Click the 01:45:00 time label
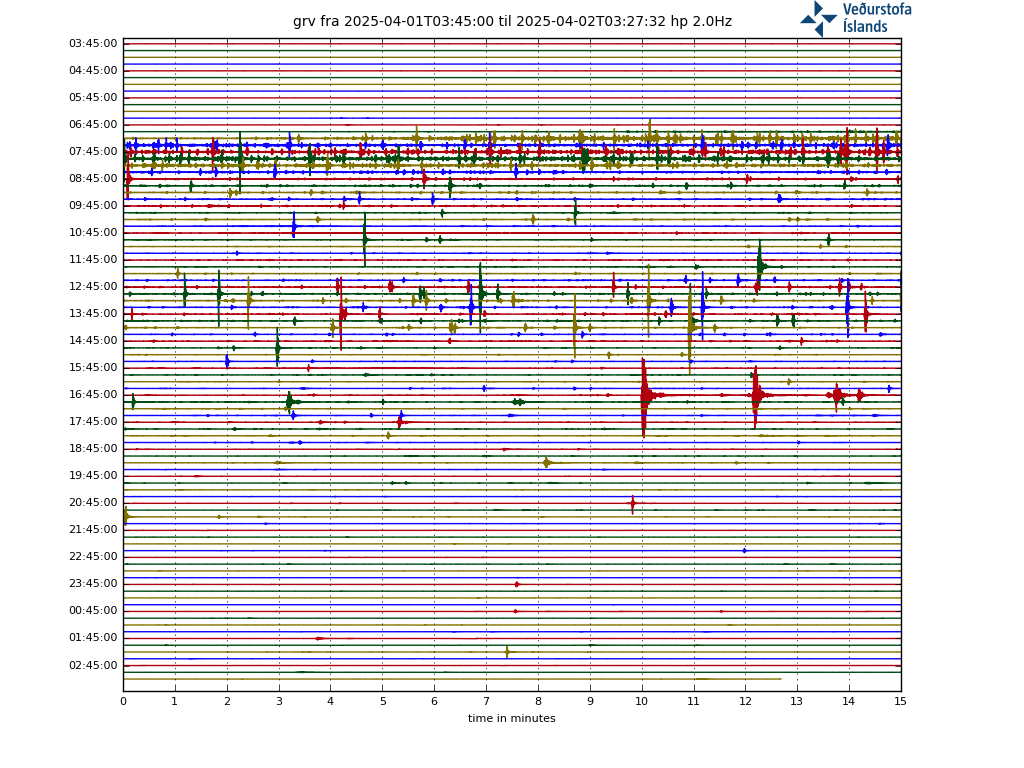Viewport: 1024px width, 768px height. pos(93,637)
